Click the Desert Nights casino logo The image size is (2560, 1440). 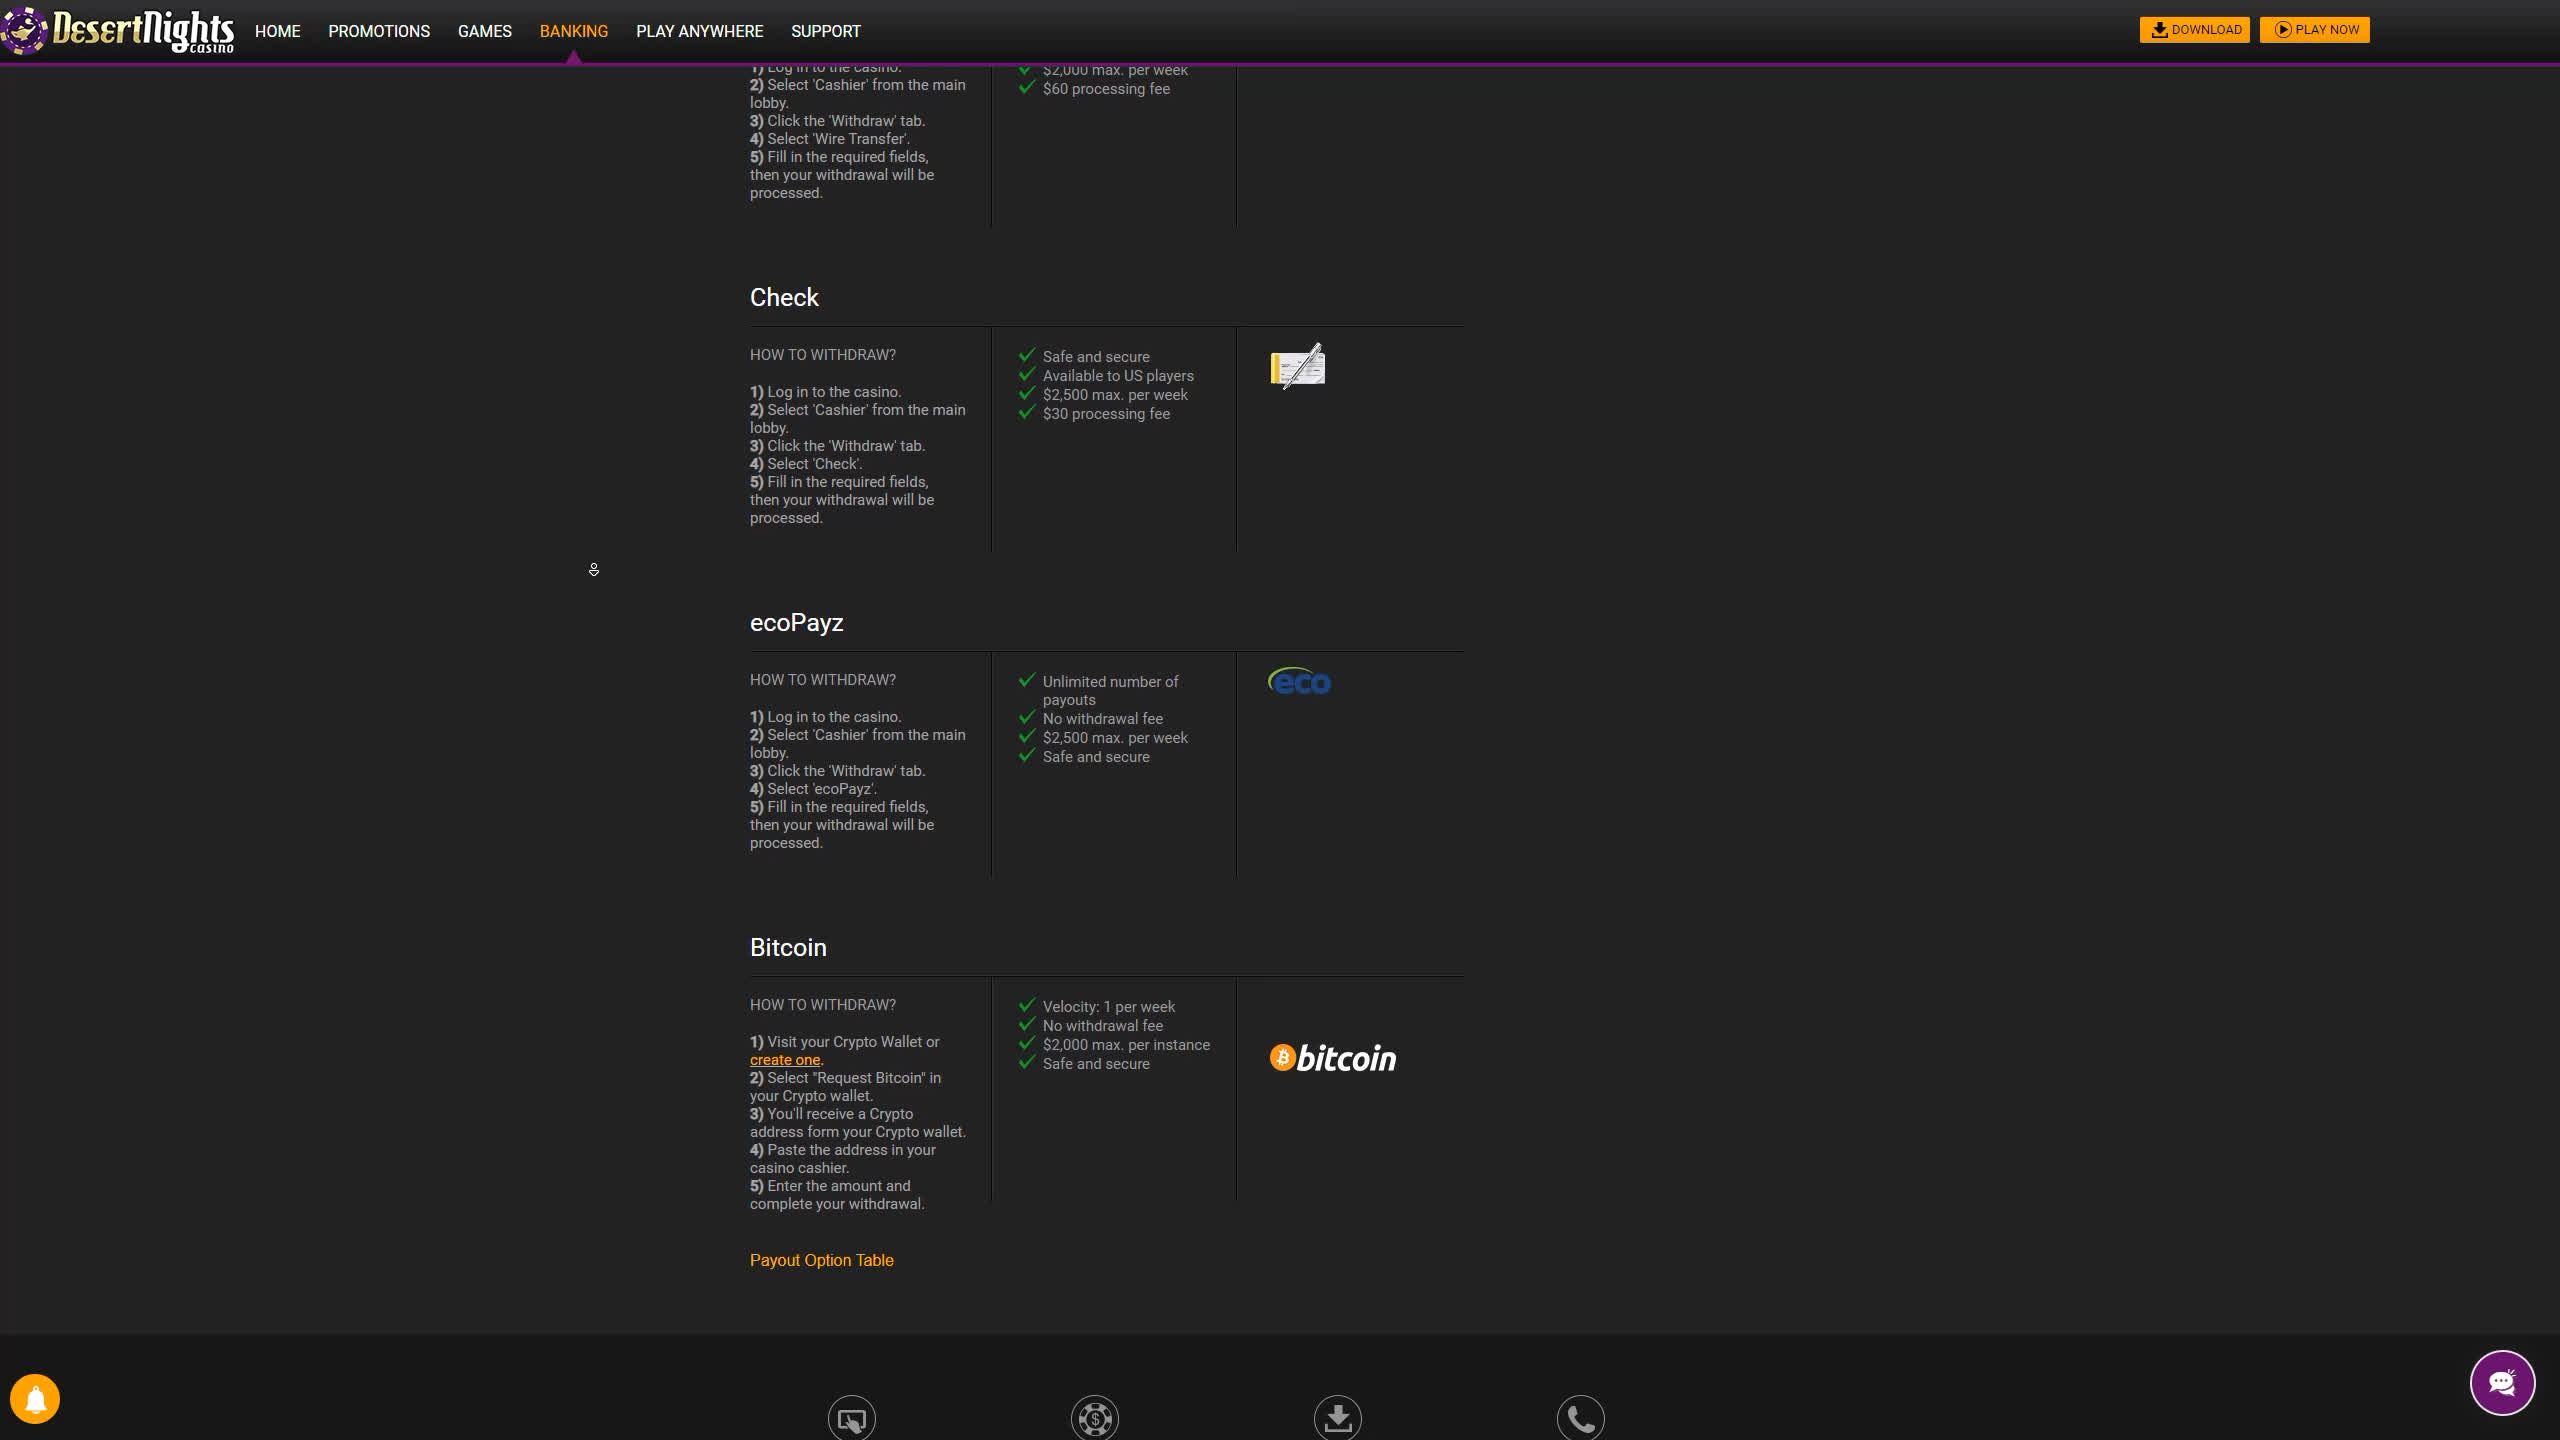(x=120, y=30)
